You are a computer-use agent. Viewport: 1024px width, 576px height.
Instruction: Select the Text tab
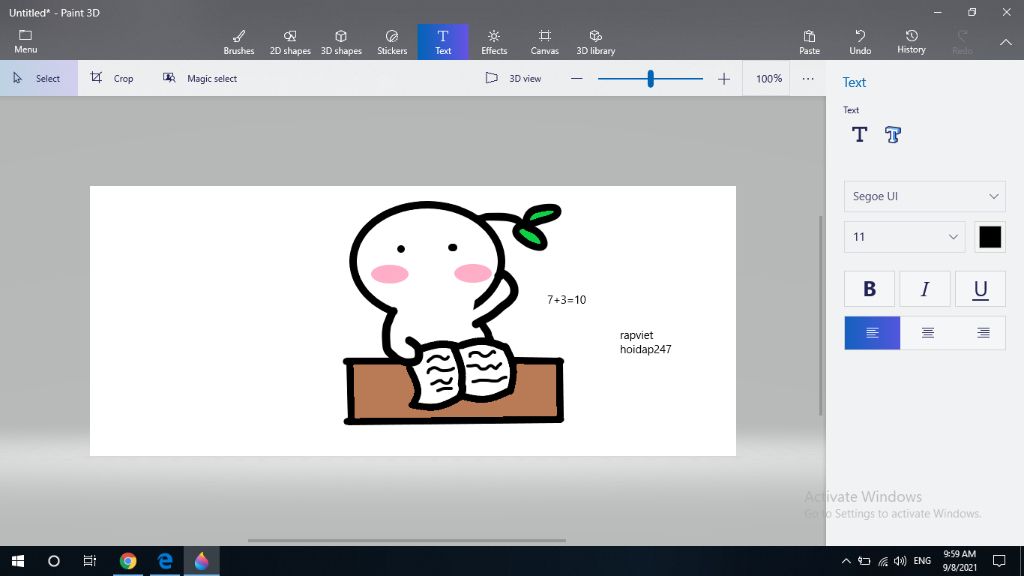(443, 42)
